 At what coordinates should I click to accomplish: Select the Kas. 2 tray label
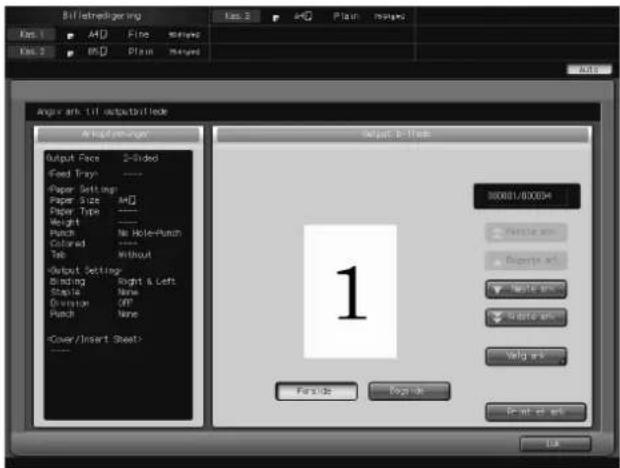pos(31,51)
